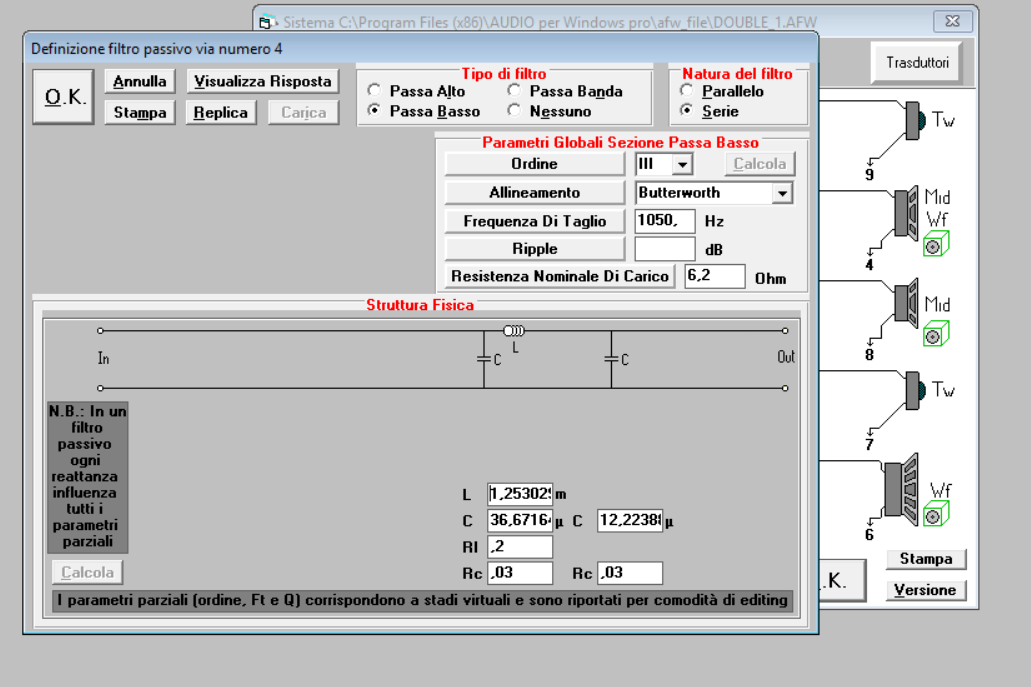Click the Resistenza Nominale Di Carico value field
The image size is (1031, 687).
pyautogui.click(x=715, y=276)
